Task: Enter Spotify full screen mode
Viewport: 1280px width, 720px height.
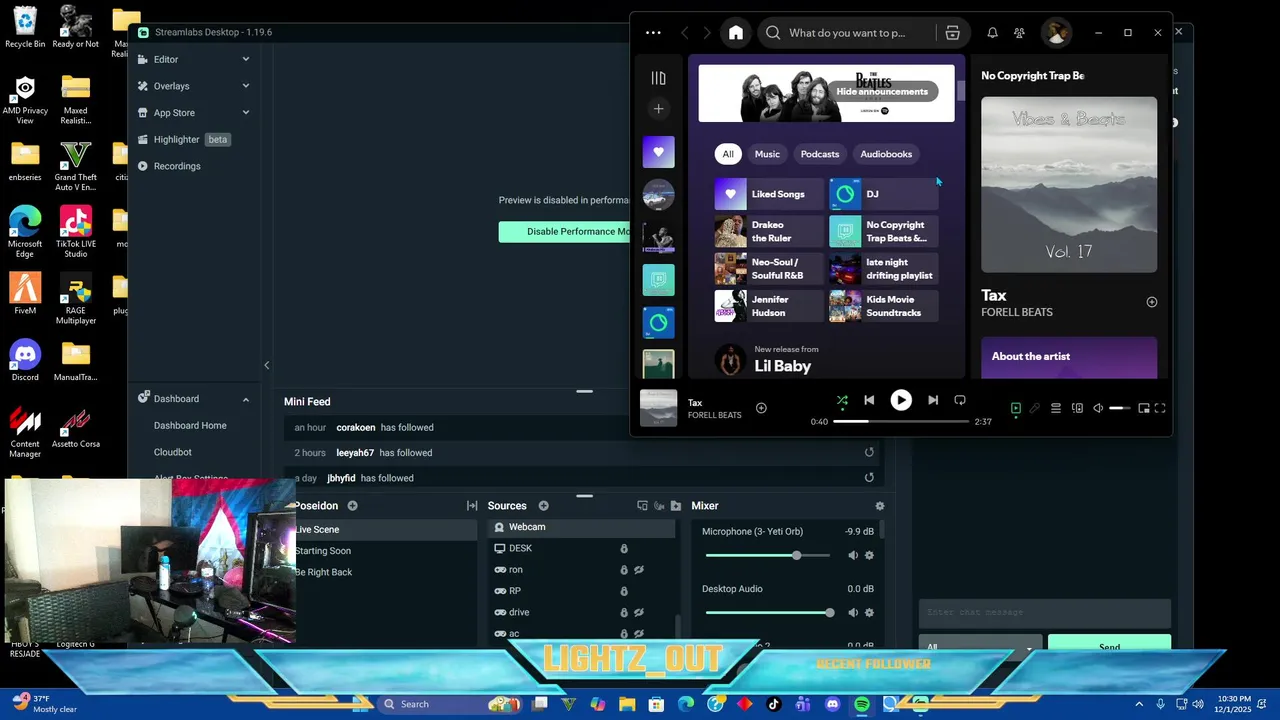Action: coord(1160,408)
